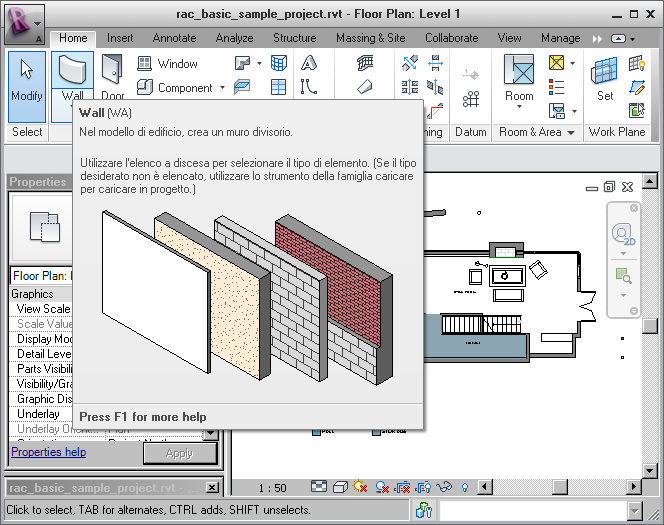The width and height of the screenshot is (664, 525).
Task: Click the horizontal scrollbar thumb
Action: point(560,487)
